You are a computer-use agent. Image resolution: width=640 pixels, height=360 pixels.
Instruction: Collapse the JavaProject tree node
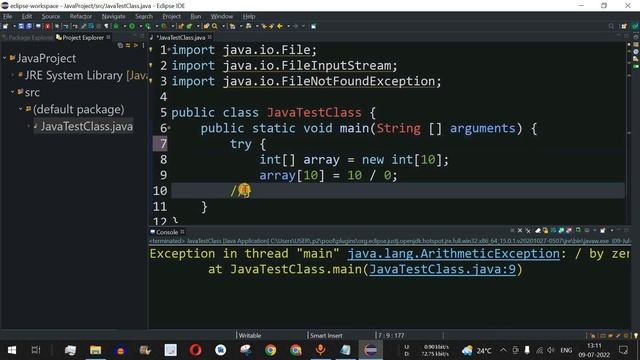4,58
